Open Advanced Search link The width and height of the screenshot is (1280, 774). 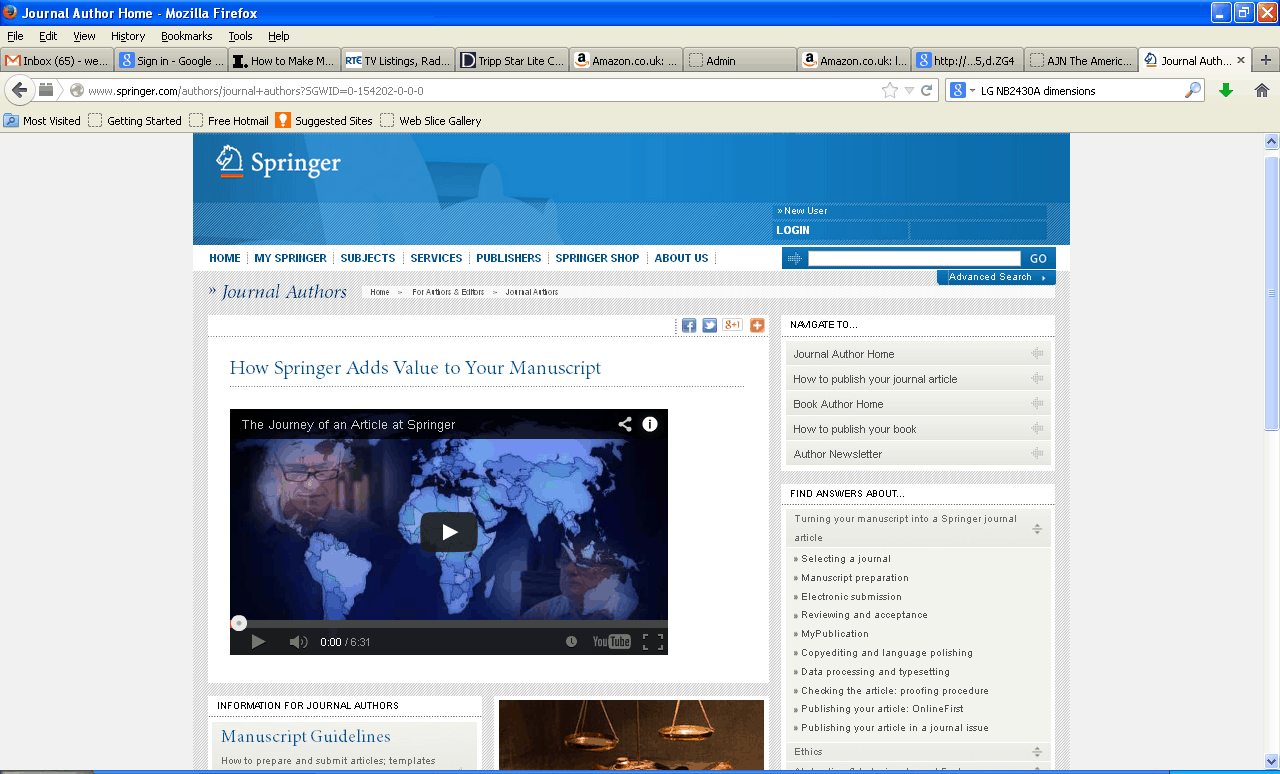tap(996, 277)
